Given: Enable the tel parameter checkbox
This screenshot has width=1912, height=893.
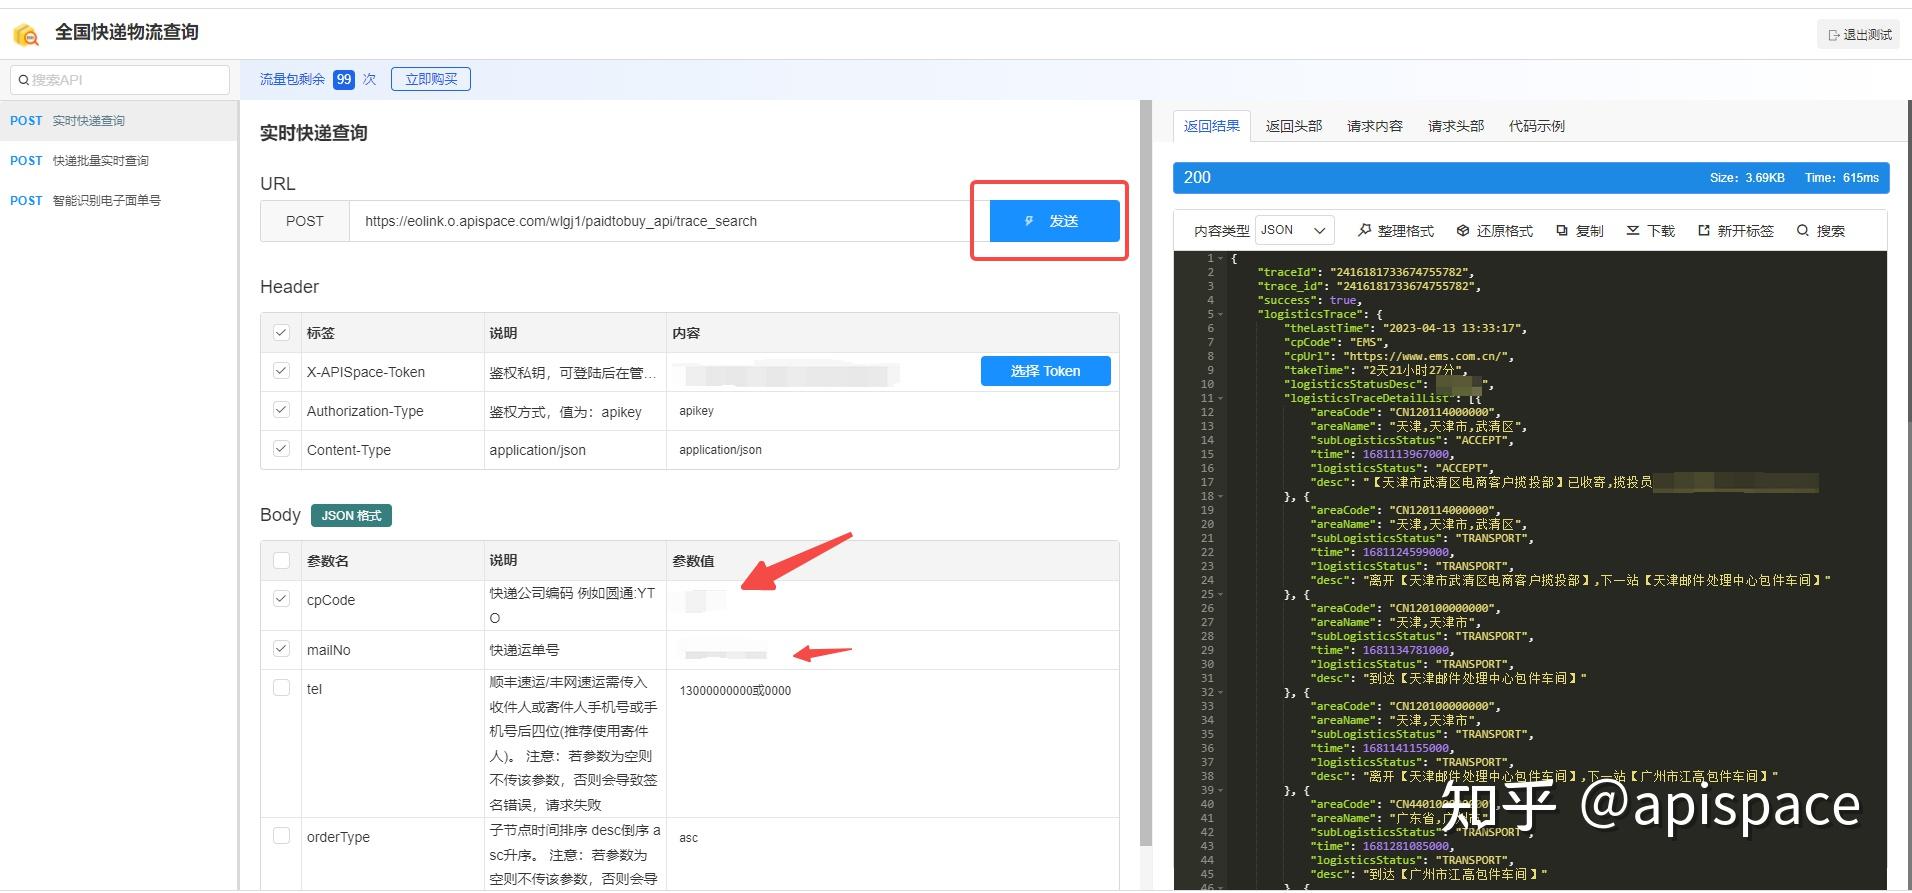Looking at the screenshot, I should tap(281, 688).
